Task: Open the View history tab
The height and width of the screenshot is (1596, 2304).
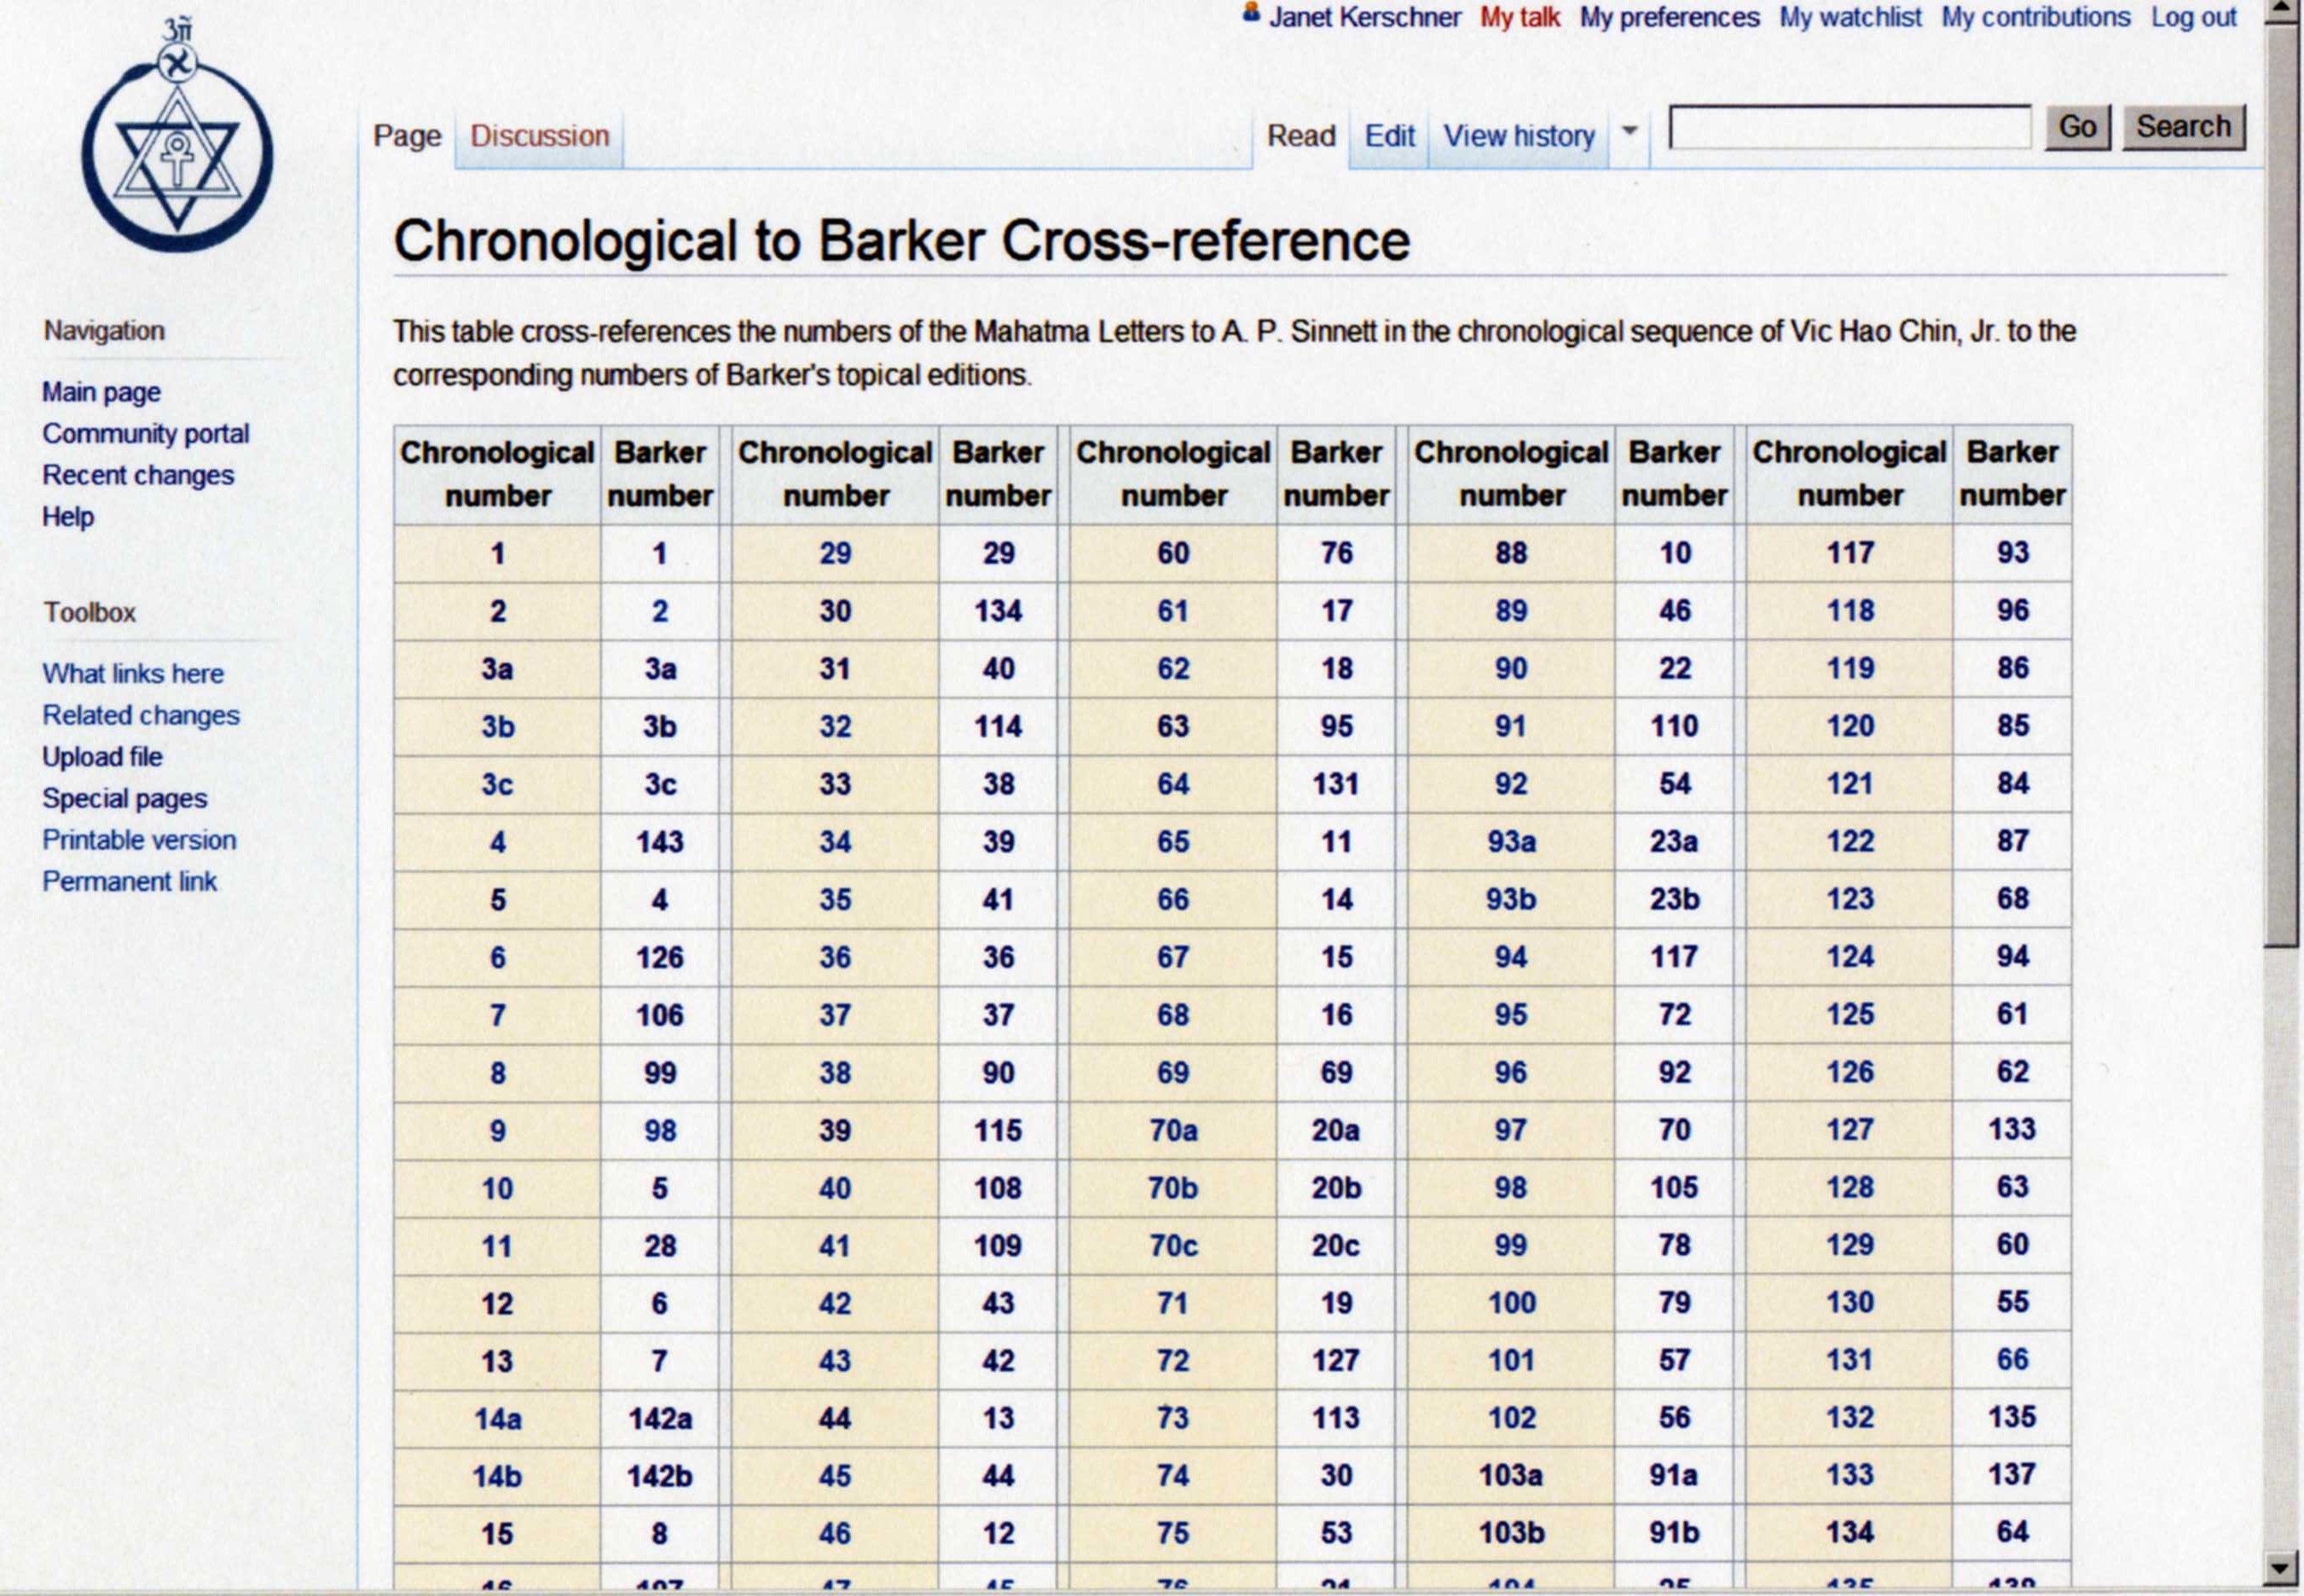Action: (1518, 136)
